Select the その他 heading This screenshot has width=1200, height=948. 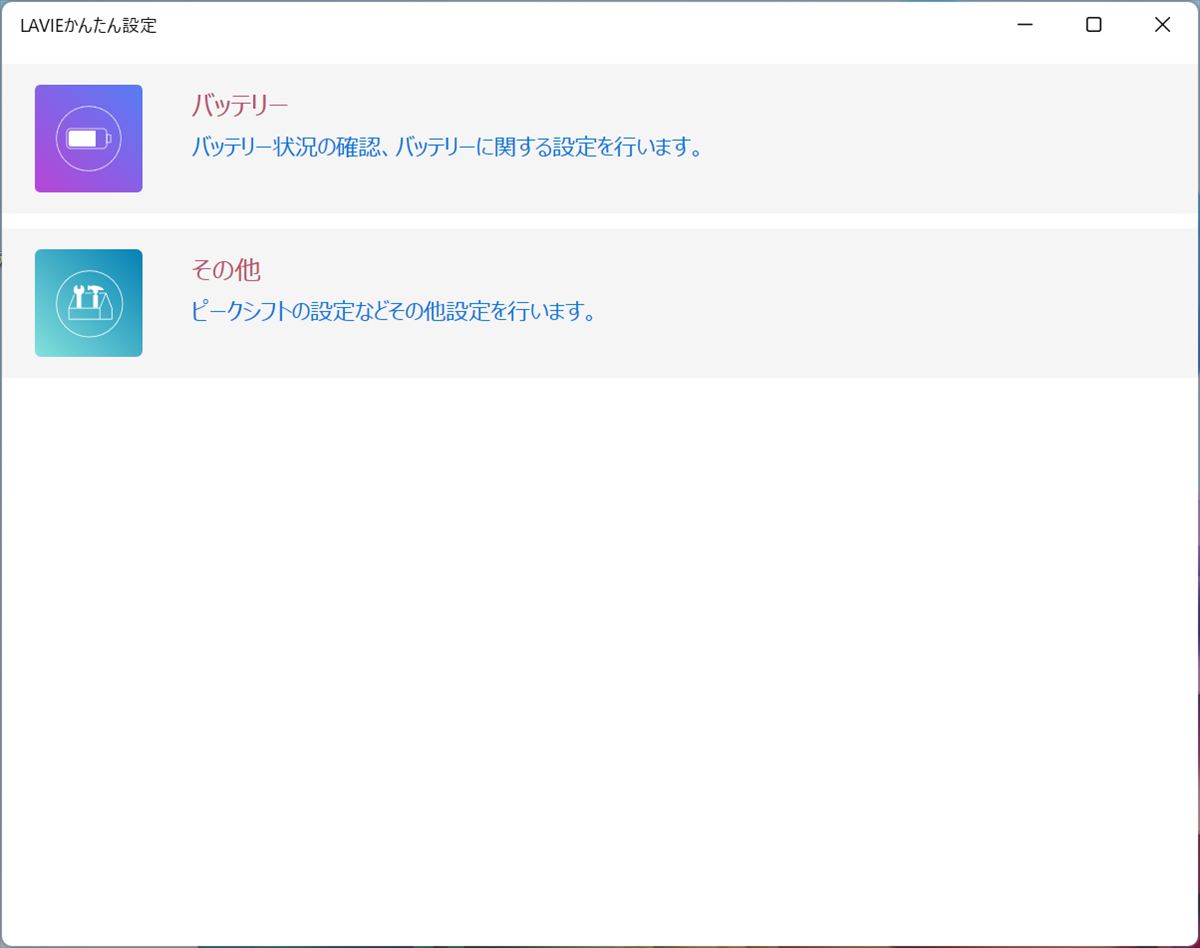point(226,270)
